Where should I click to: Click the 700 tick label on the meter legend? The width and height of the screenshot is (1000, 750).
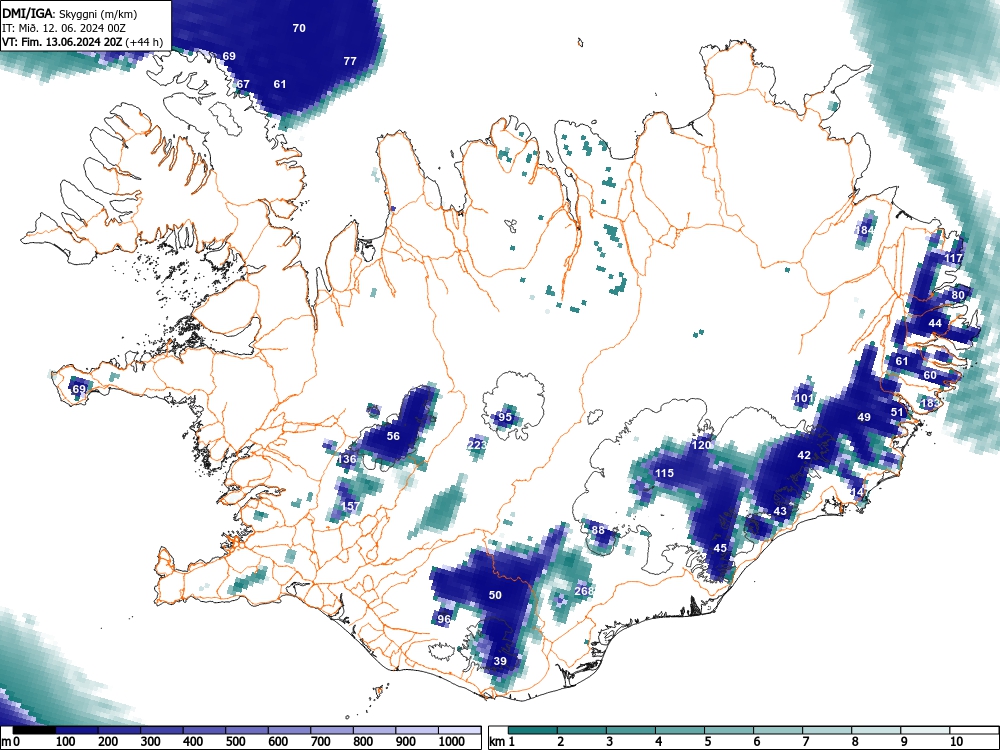coord(321,742)
